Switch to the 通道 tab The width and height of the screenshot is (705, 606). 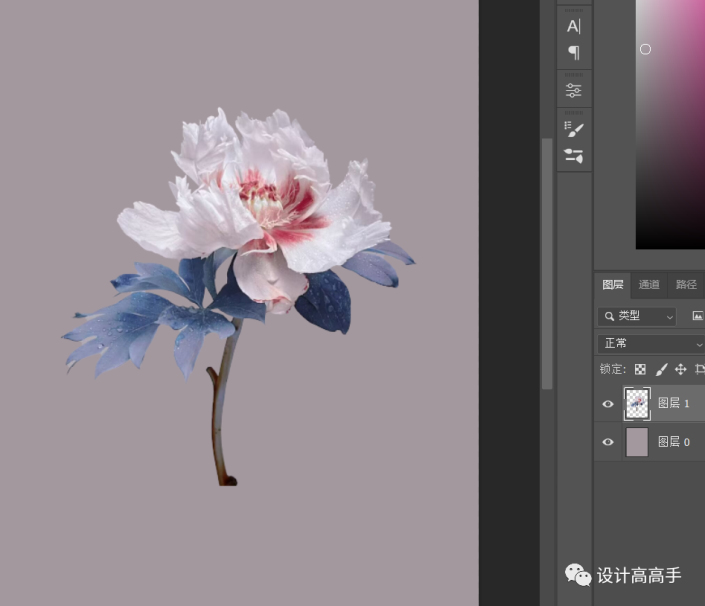pos(649,285)
